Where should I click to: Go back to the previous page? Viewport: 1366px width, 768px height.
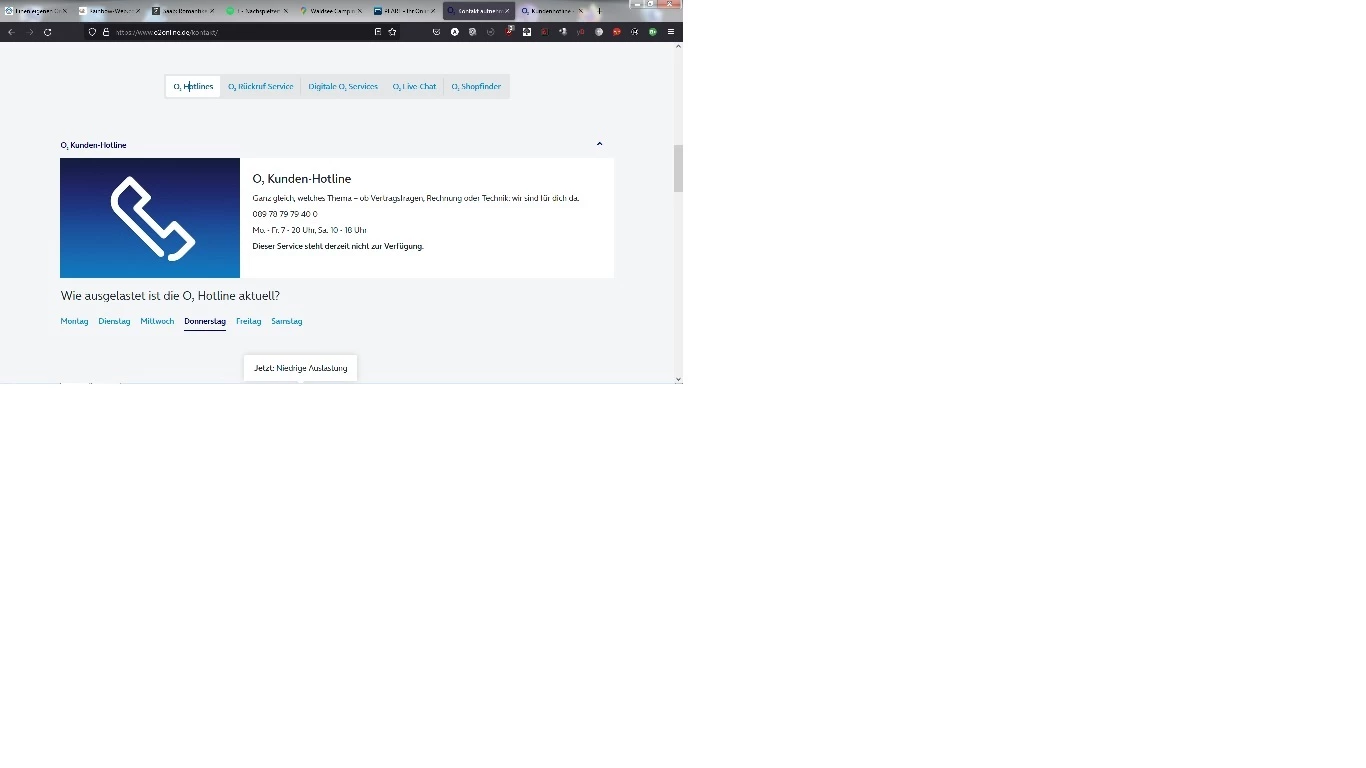tap(11, 32)
